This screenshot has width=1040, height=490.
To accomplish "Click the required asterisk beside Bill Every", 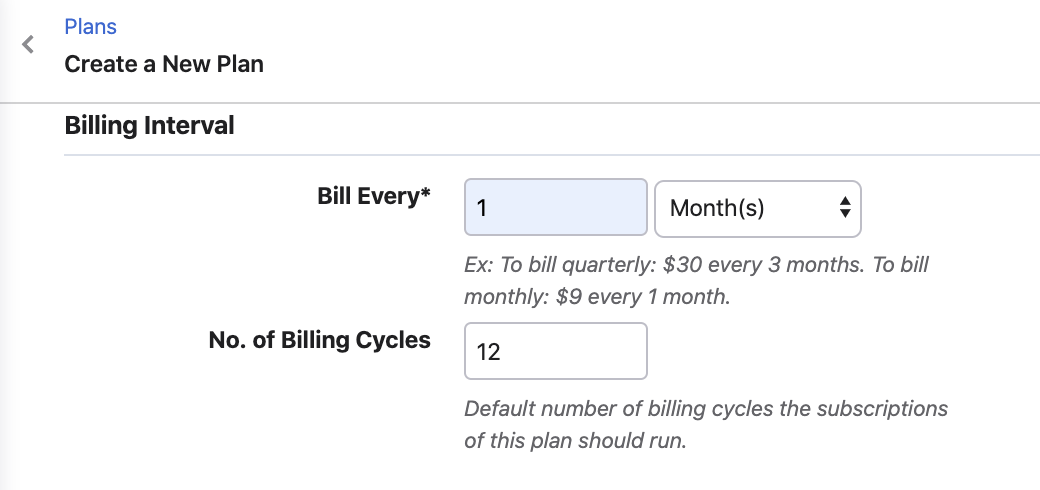I will click(x=426, y=194).
